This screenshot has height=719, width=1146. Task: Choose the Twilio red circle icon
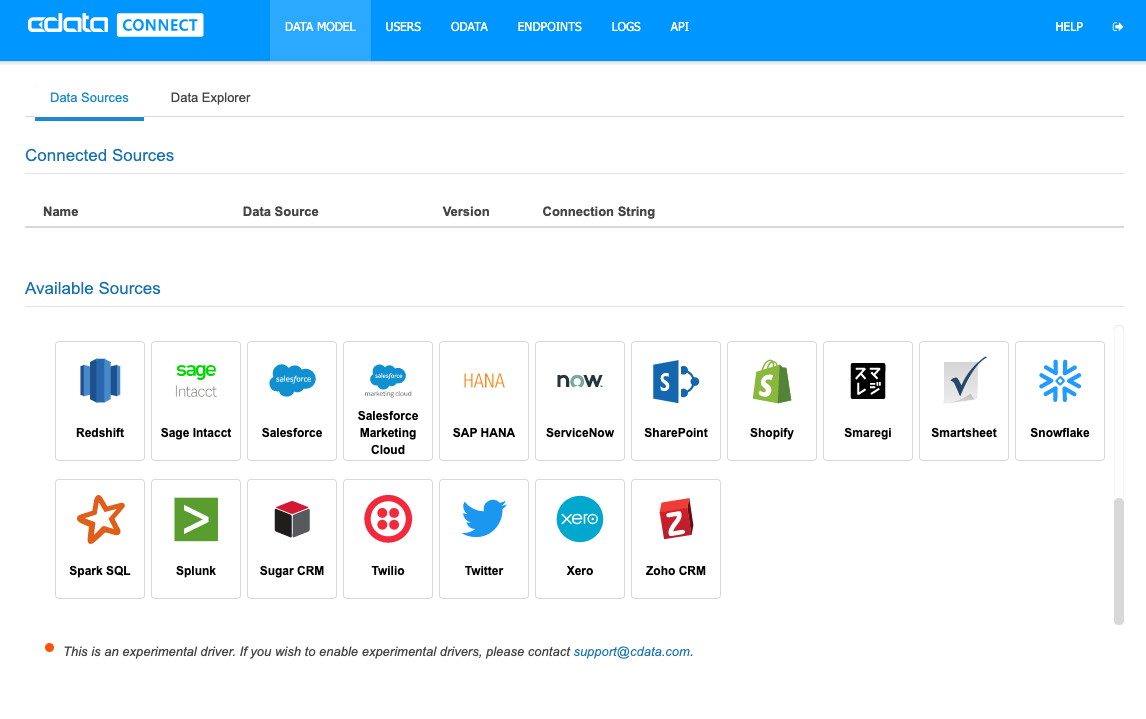388,519
